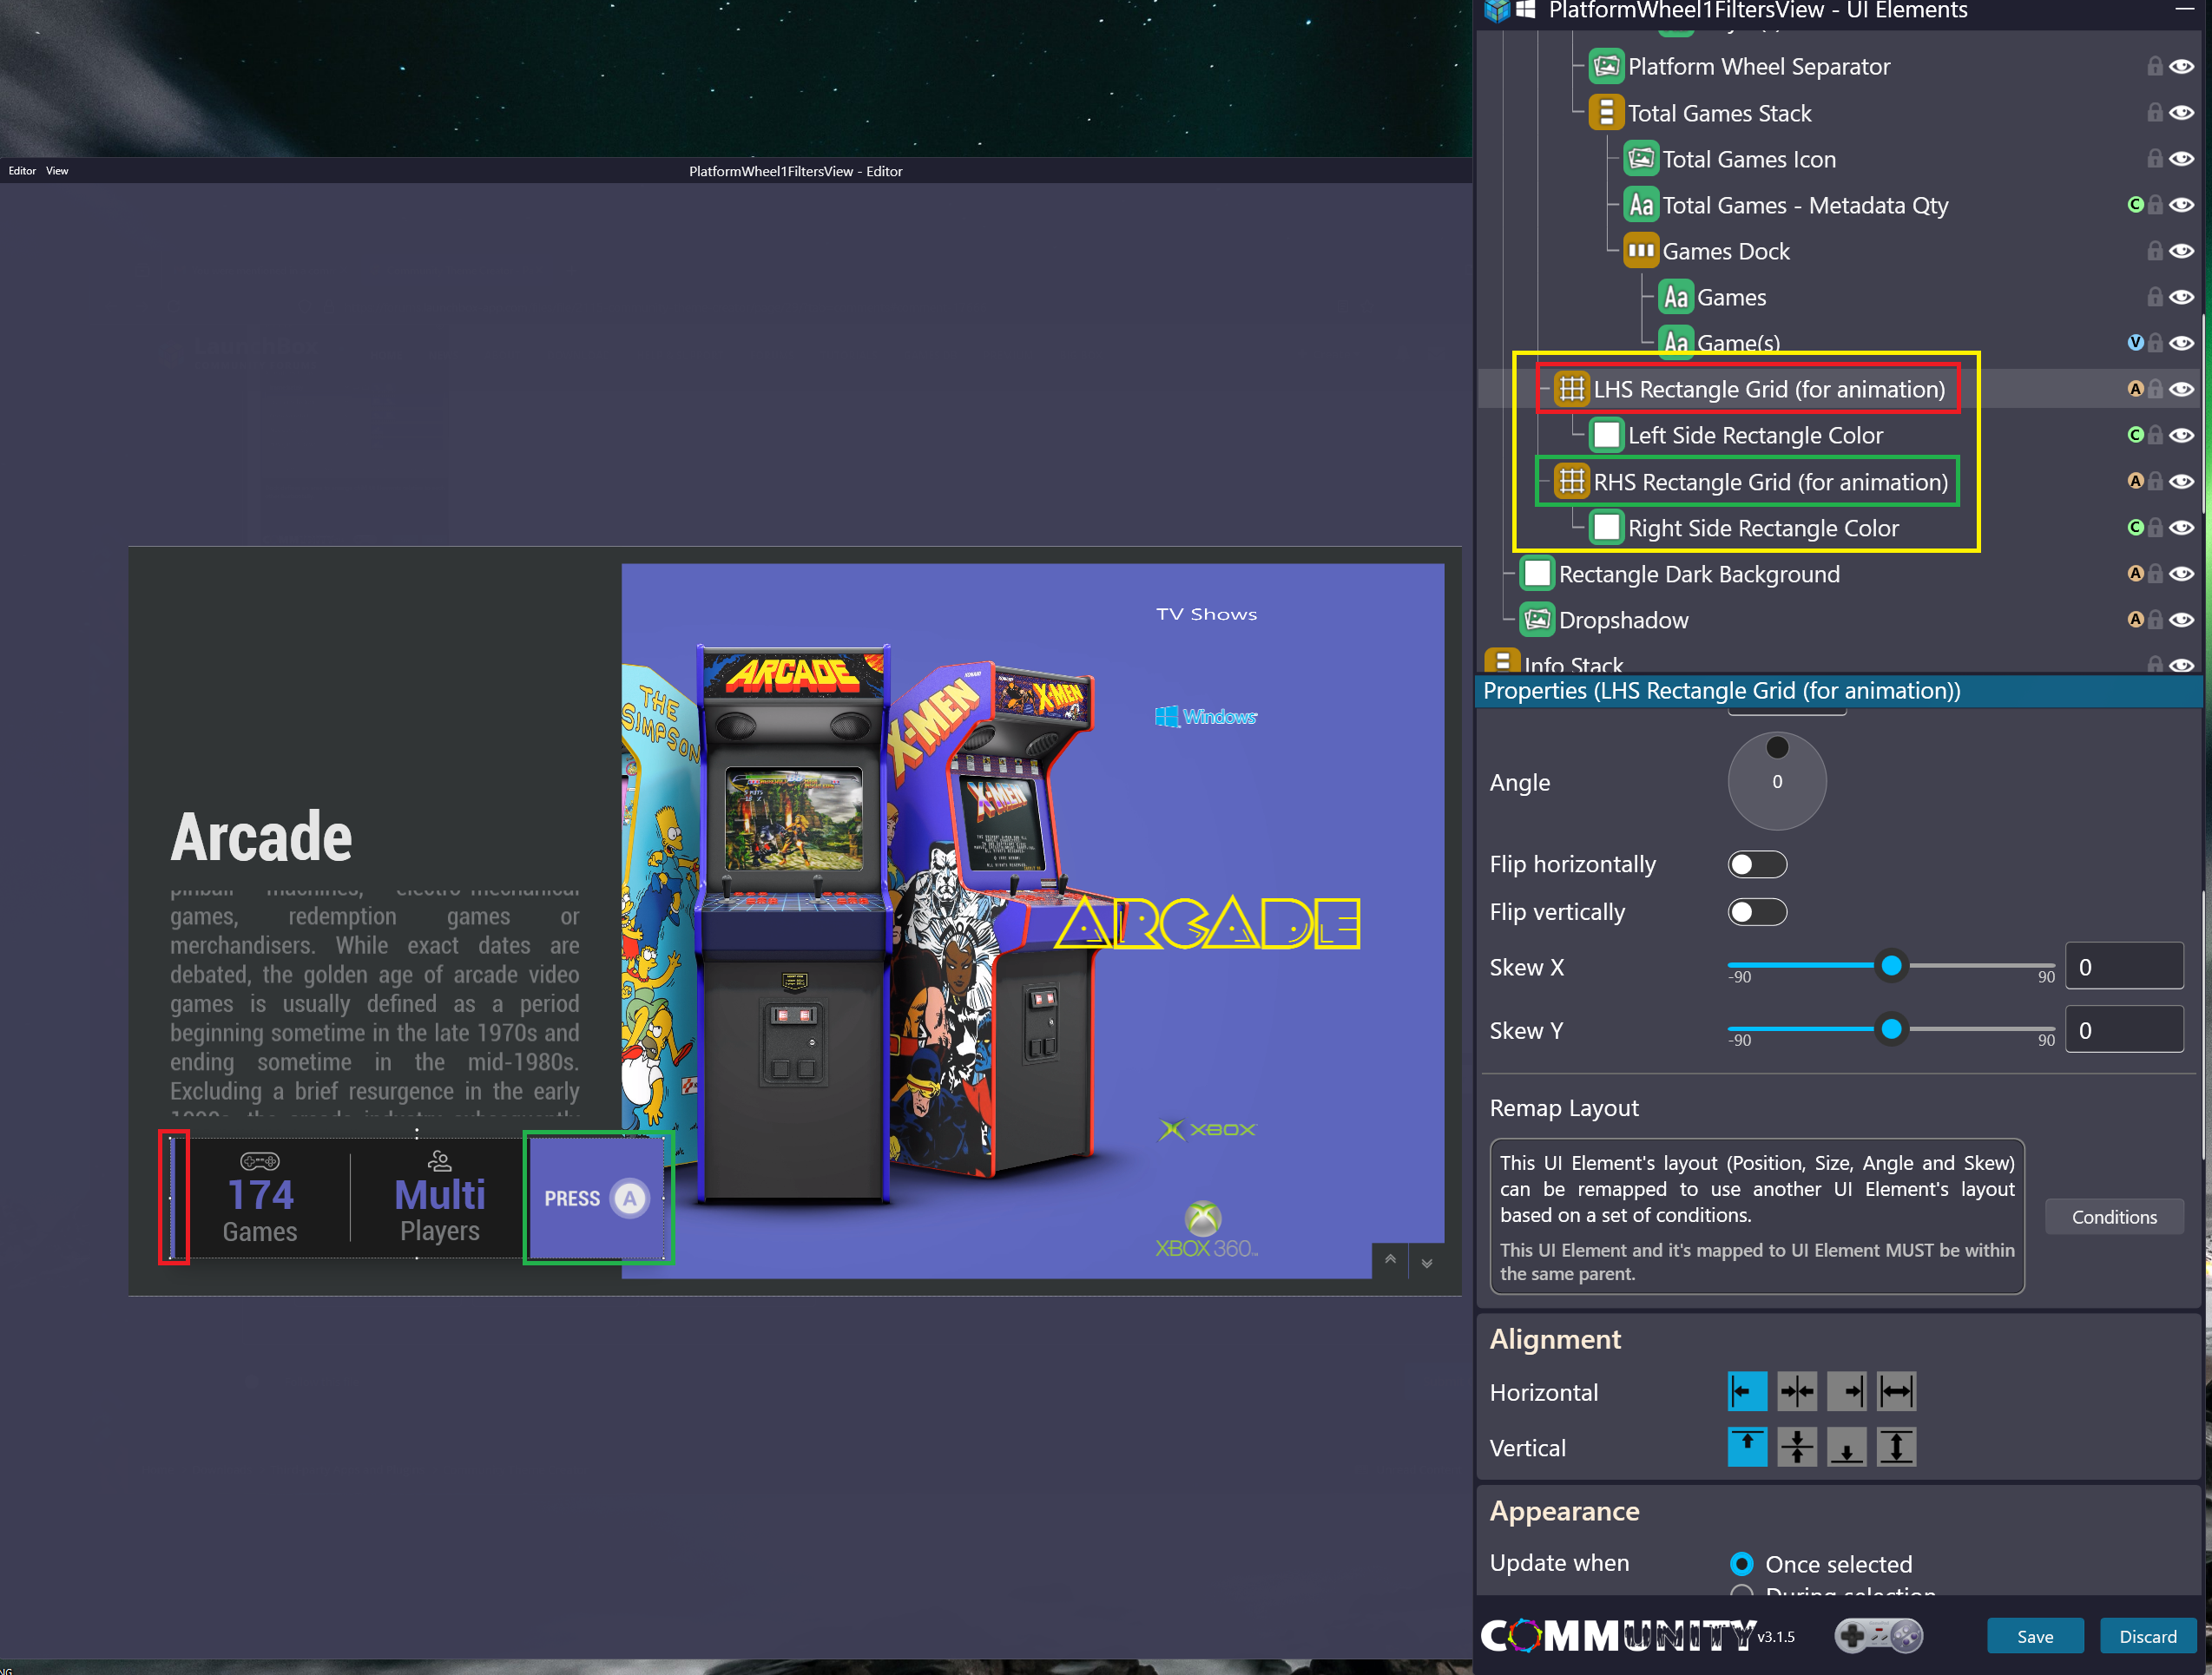Click the game controller icon near Save
The width and height of the screenshot is (2212, 1675).
pos(1878,1636)
